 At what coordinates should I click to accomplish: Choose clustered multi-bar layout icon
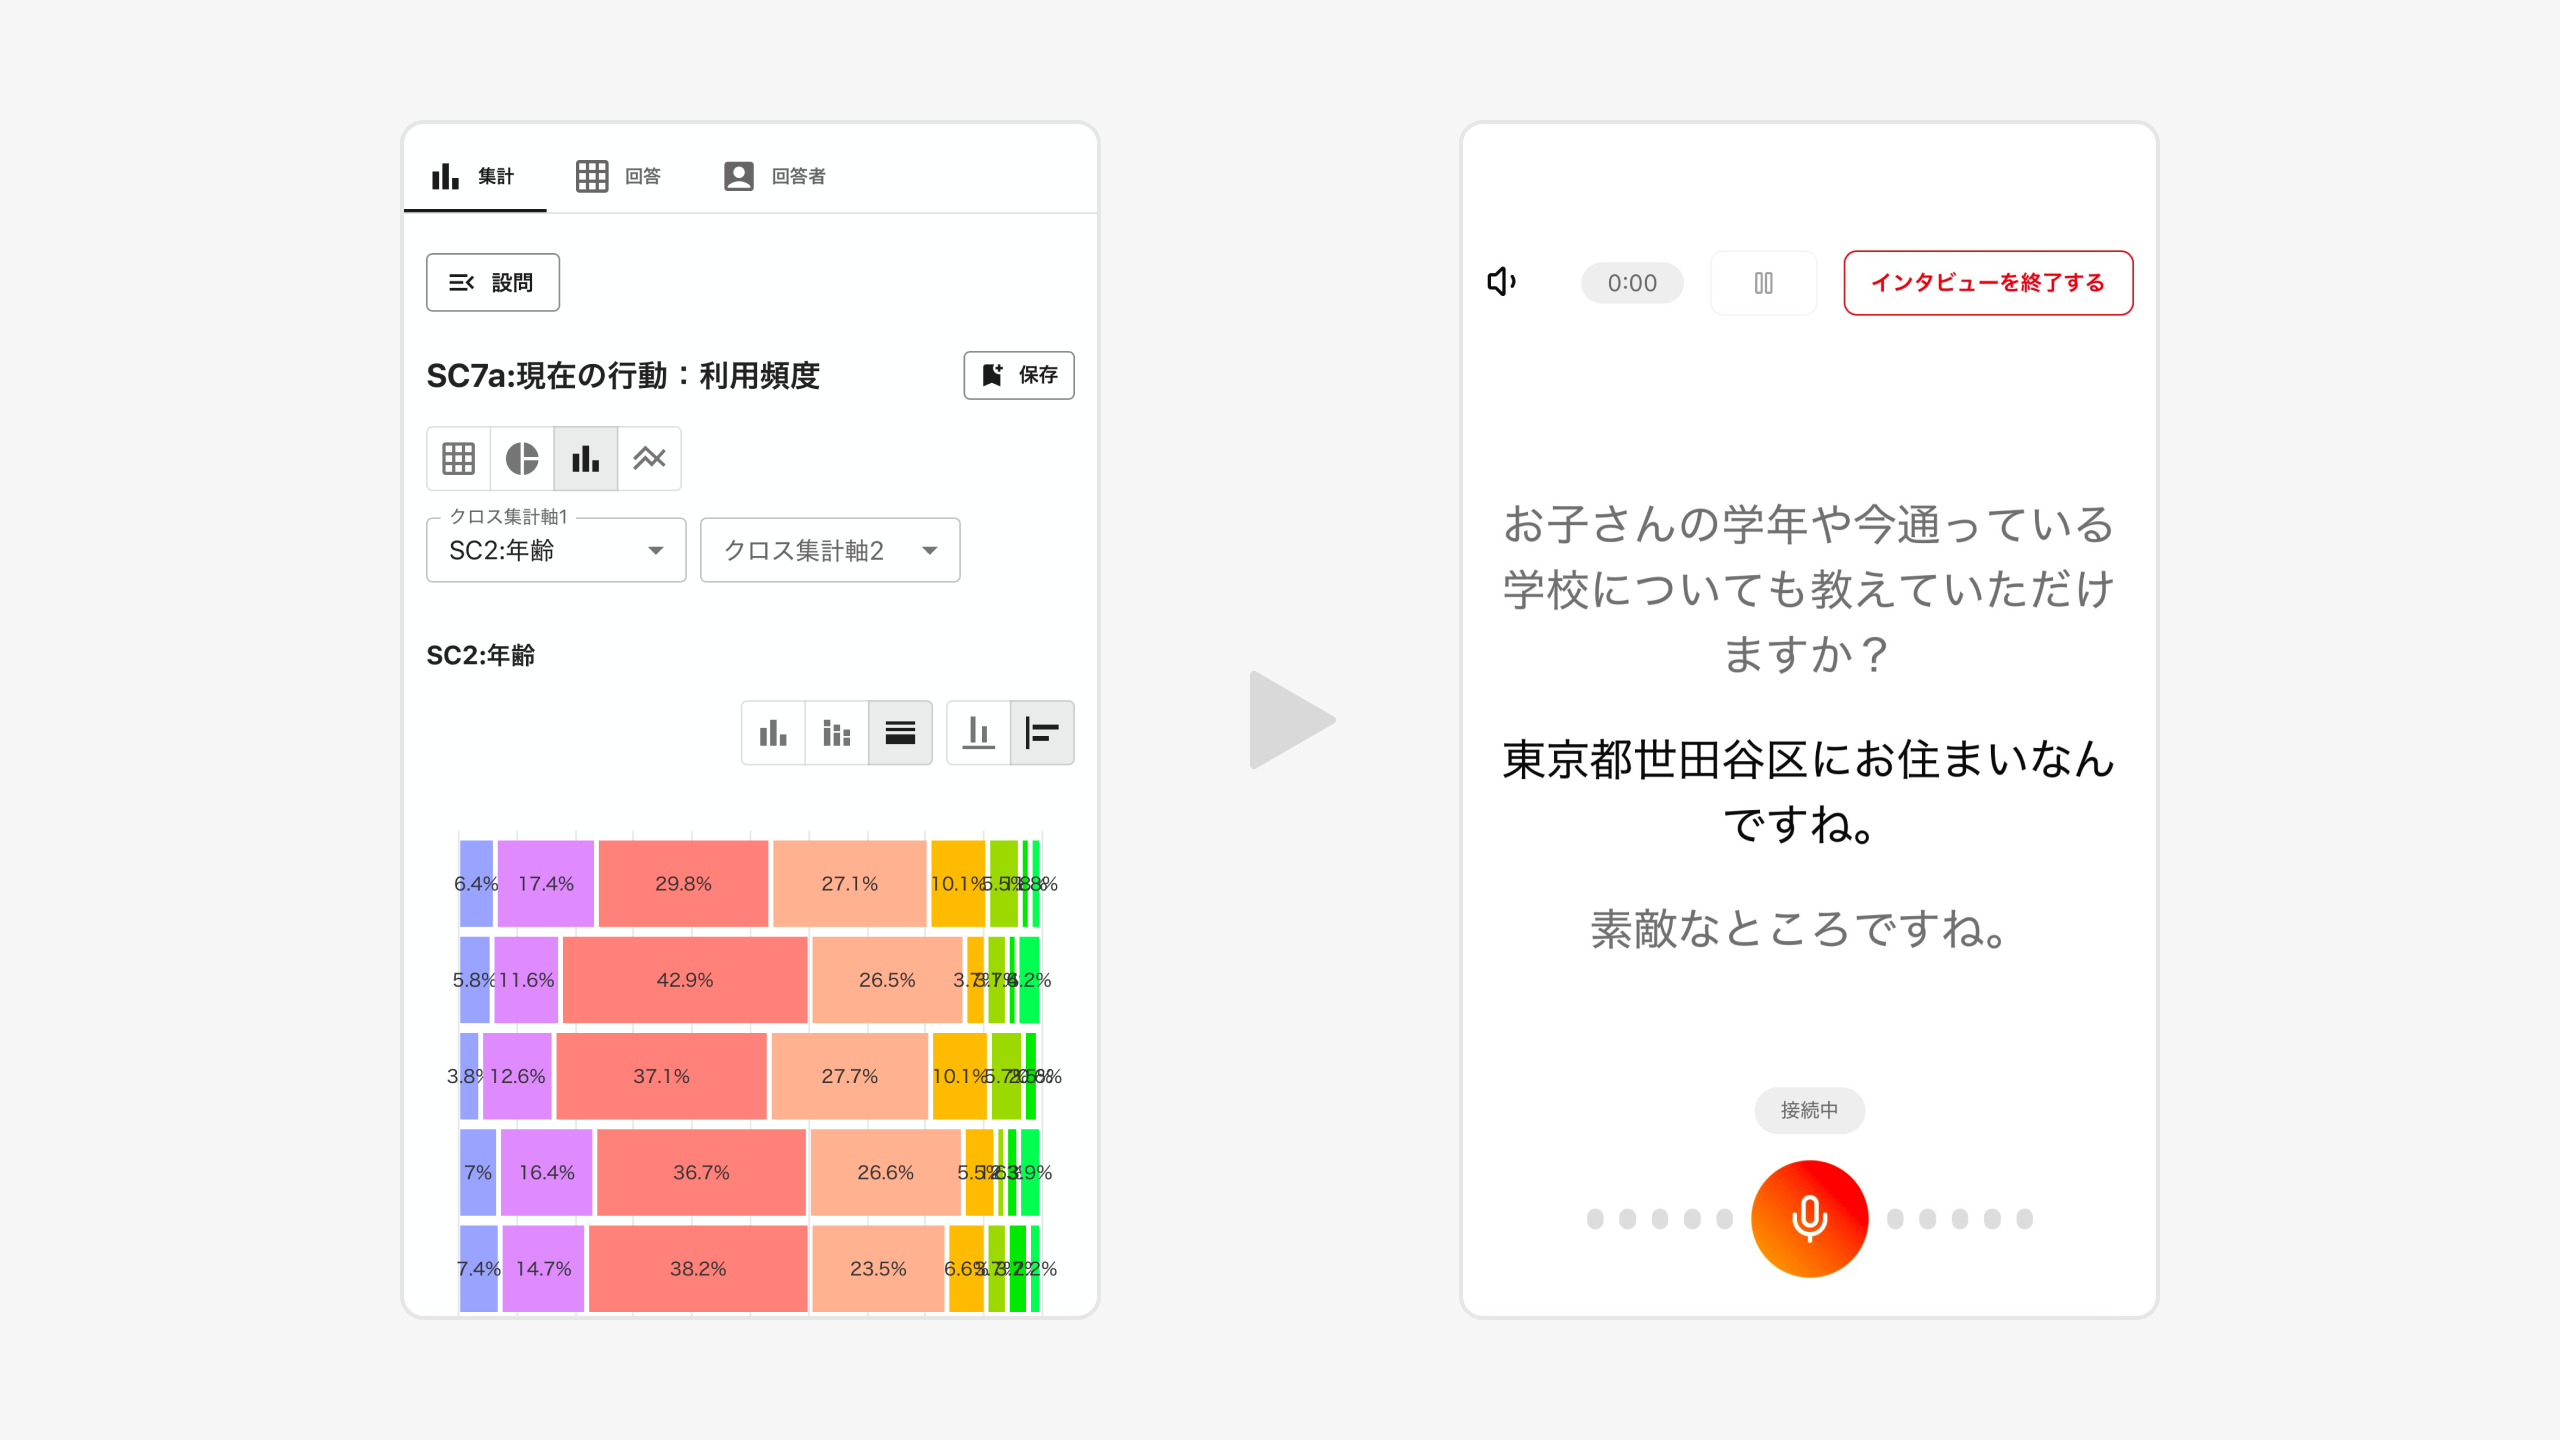(836, 733)
